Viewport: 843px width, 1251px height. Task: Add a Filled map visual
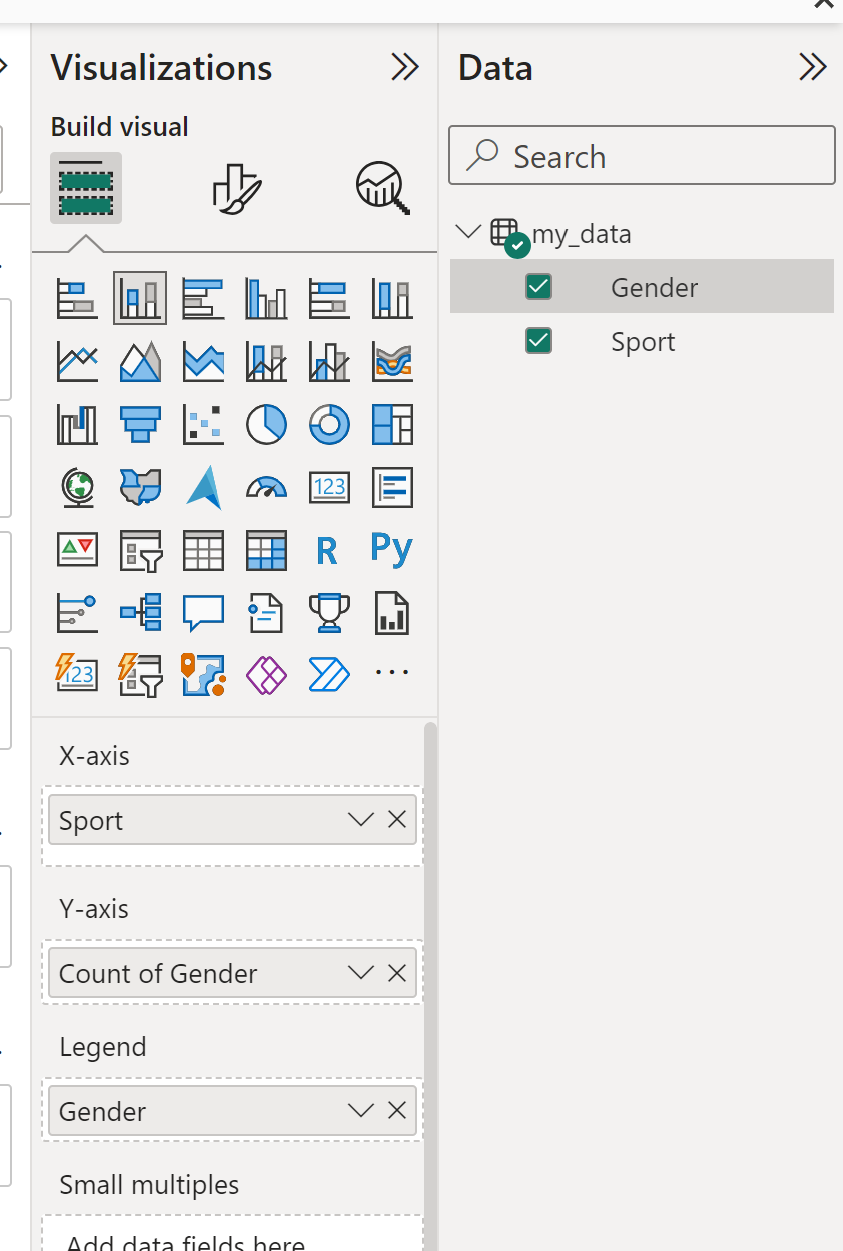pyautogui.click(x=140, y=488)
